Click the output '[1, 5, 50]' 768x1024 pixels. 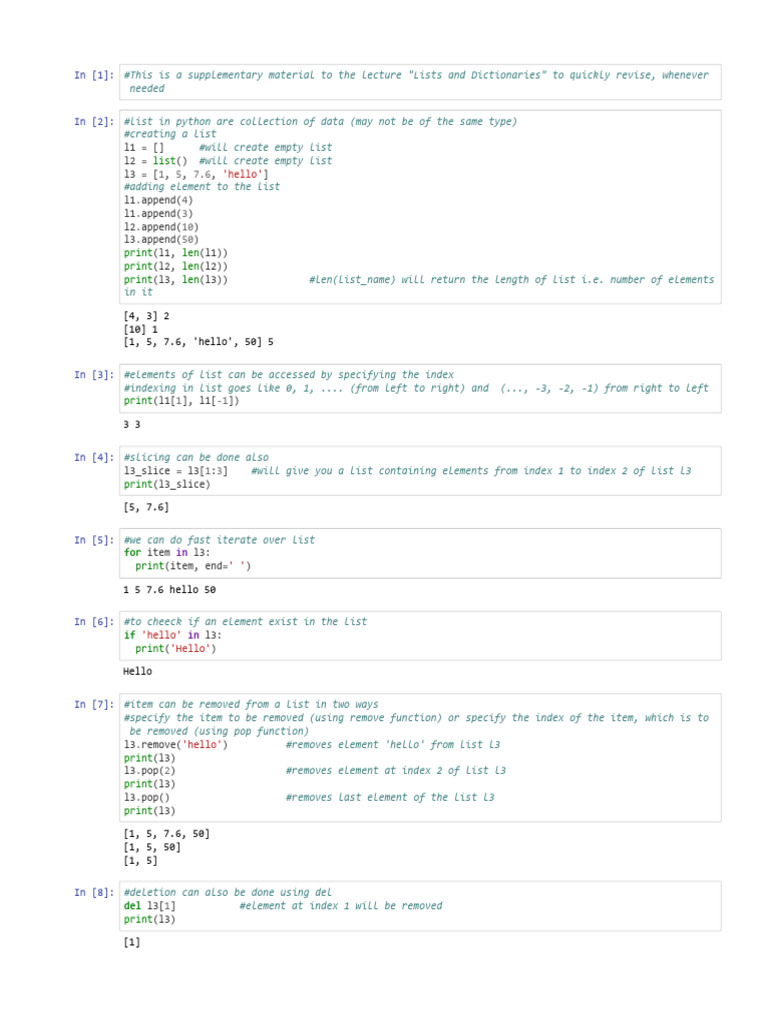[x=152, y=848]
